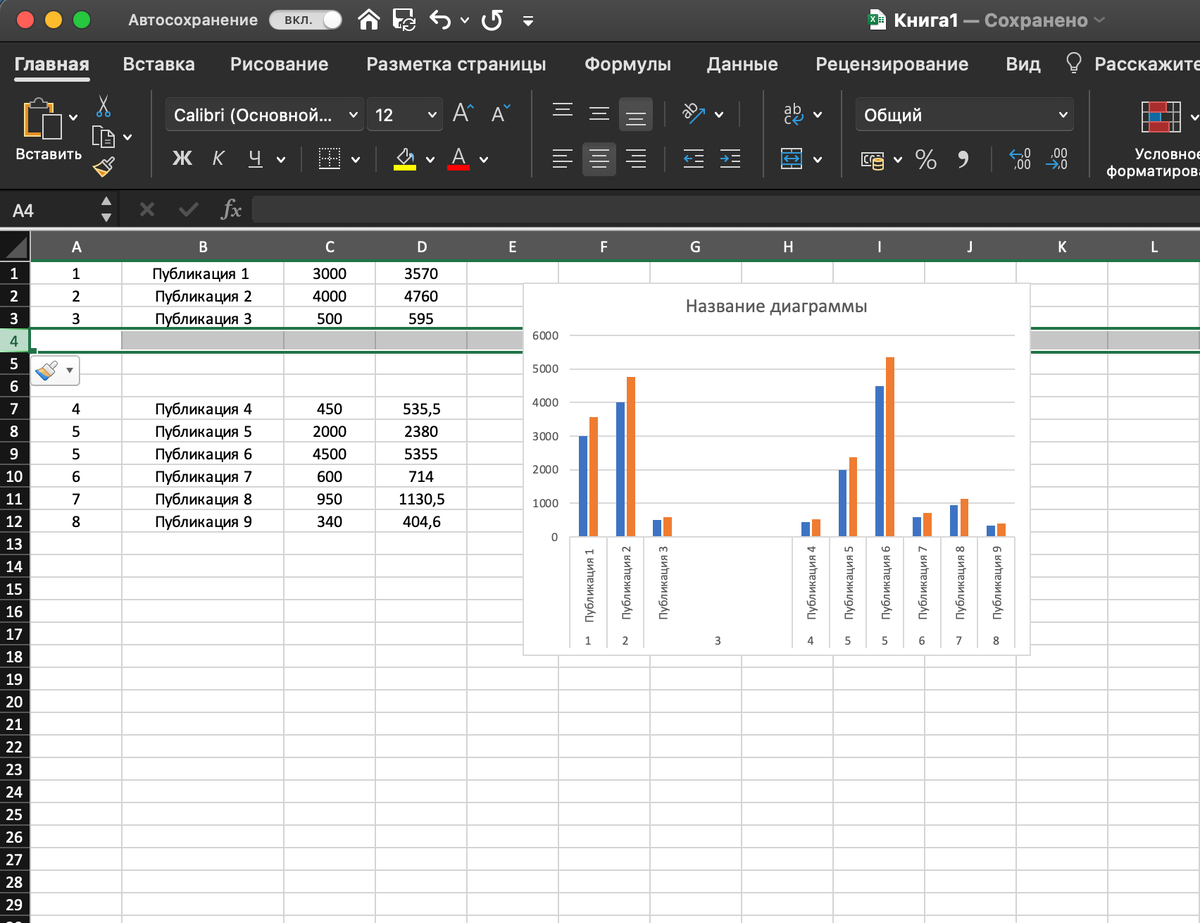This screenshot has height=923, width=1200.
Task: Click the Save icon in title bar
Action: pos(404,19)
